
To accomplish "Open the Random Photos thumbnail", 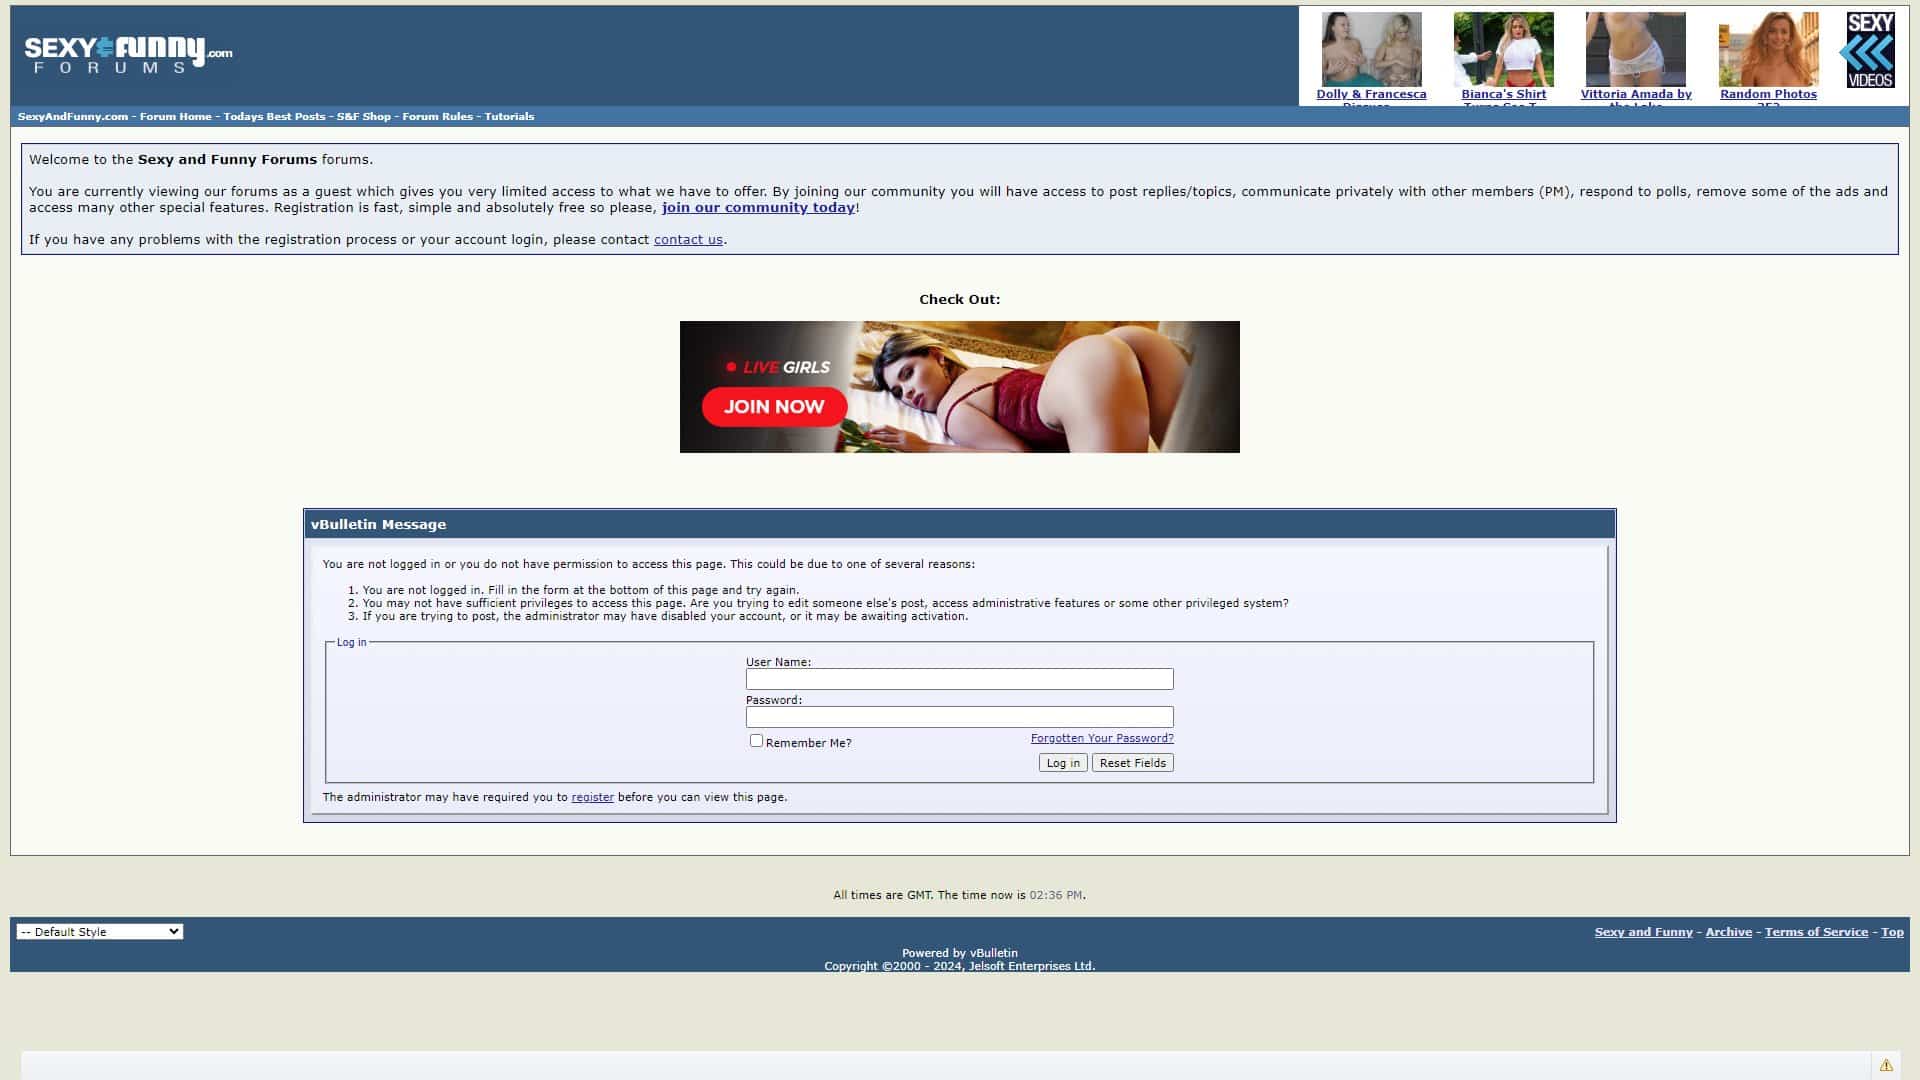I will pyautogui.click(x=1768, y=48).
